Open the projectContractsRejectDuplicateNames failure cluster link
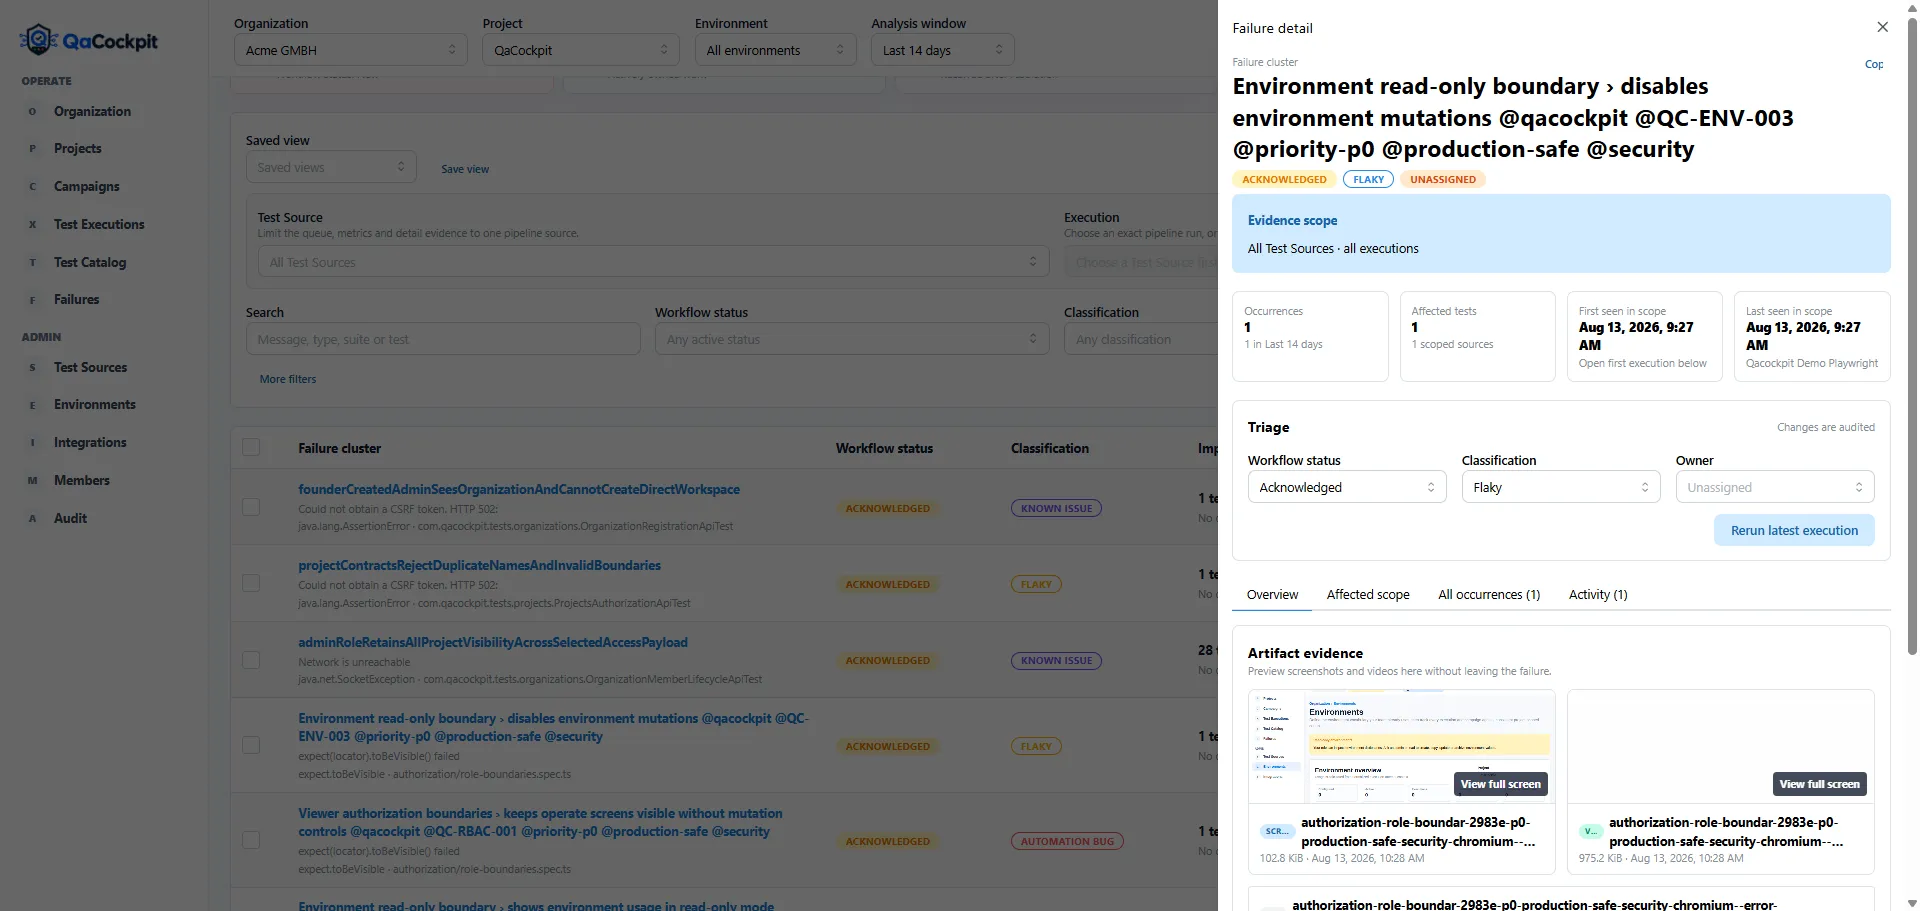 click(479, 566)
